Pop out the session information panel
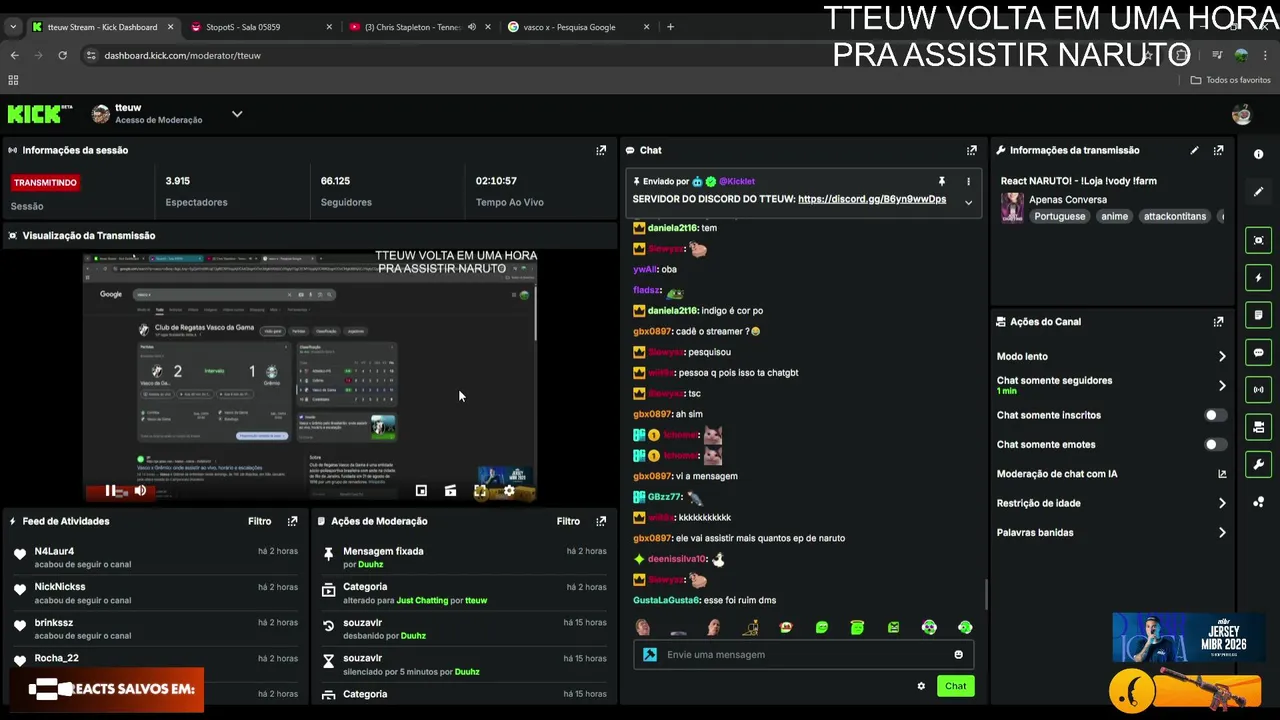Image resolution: width=1280 pixels, height=720 pixels. point(601,150)
